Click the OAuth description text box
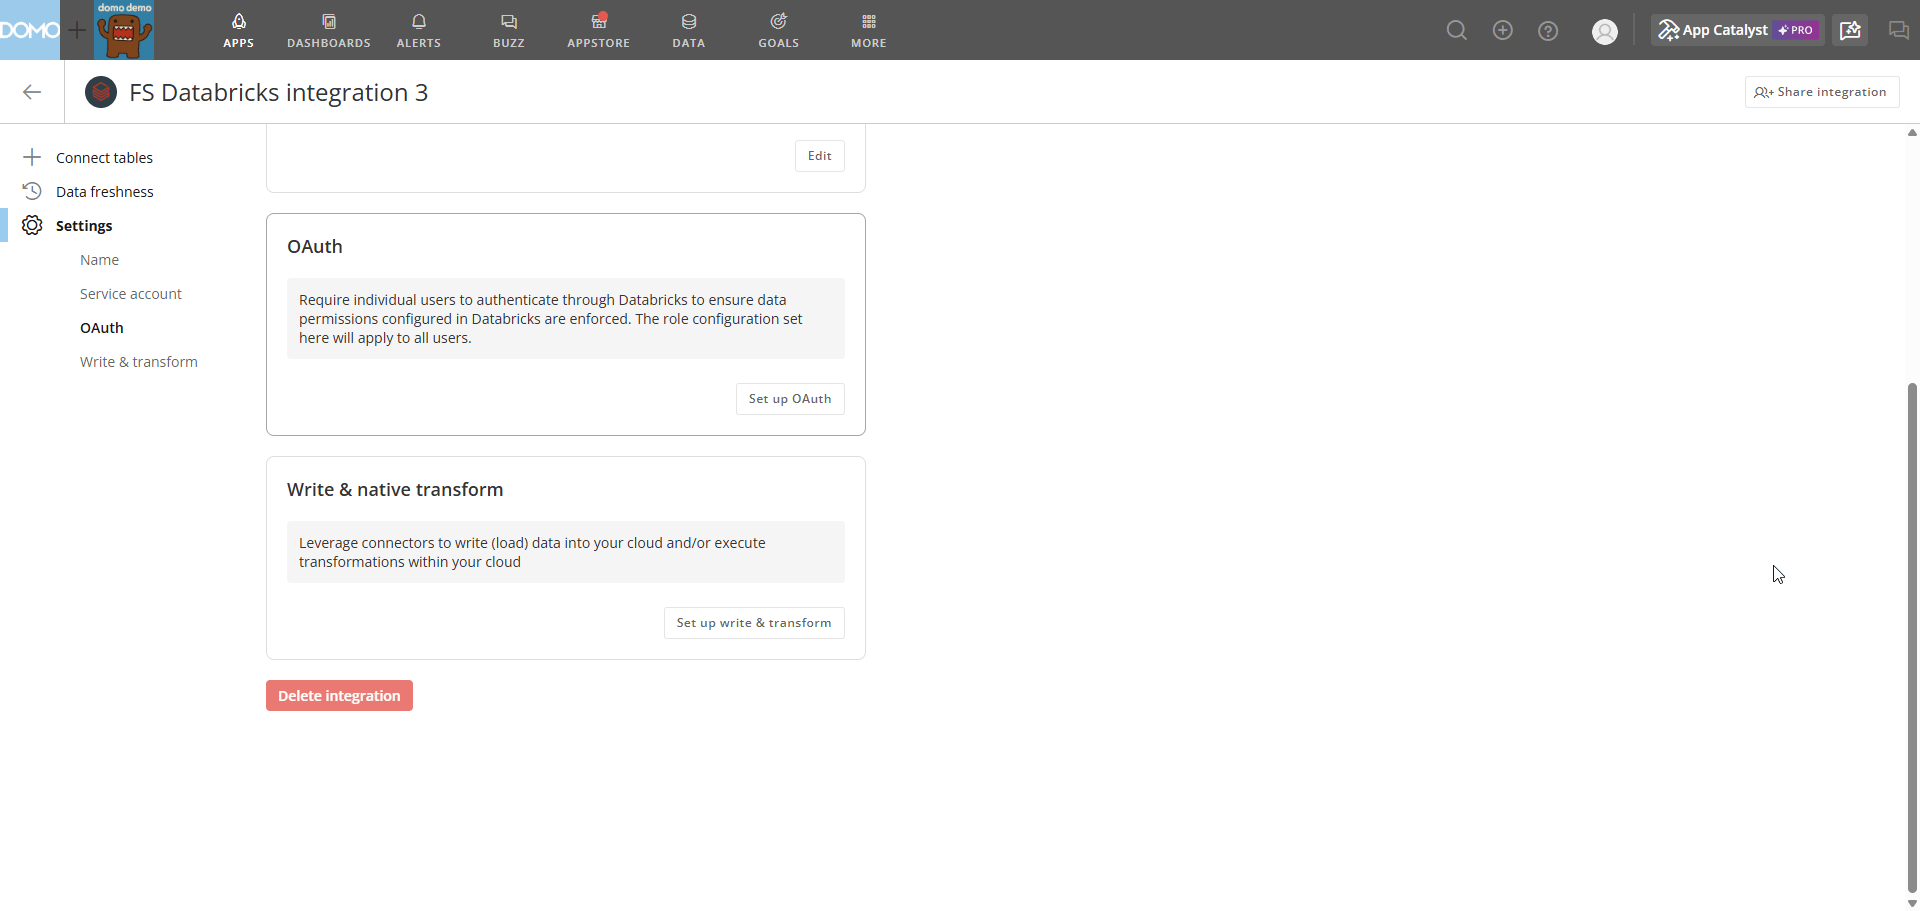This screenshot has width=1920, height=911. pos(566,319)
